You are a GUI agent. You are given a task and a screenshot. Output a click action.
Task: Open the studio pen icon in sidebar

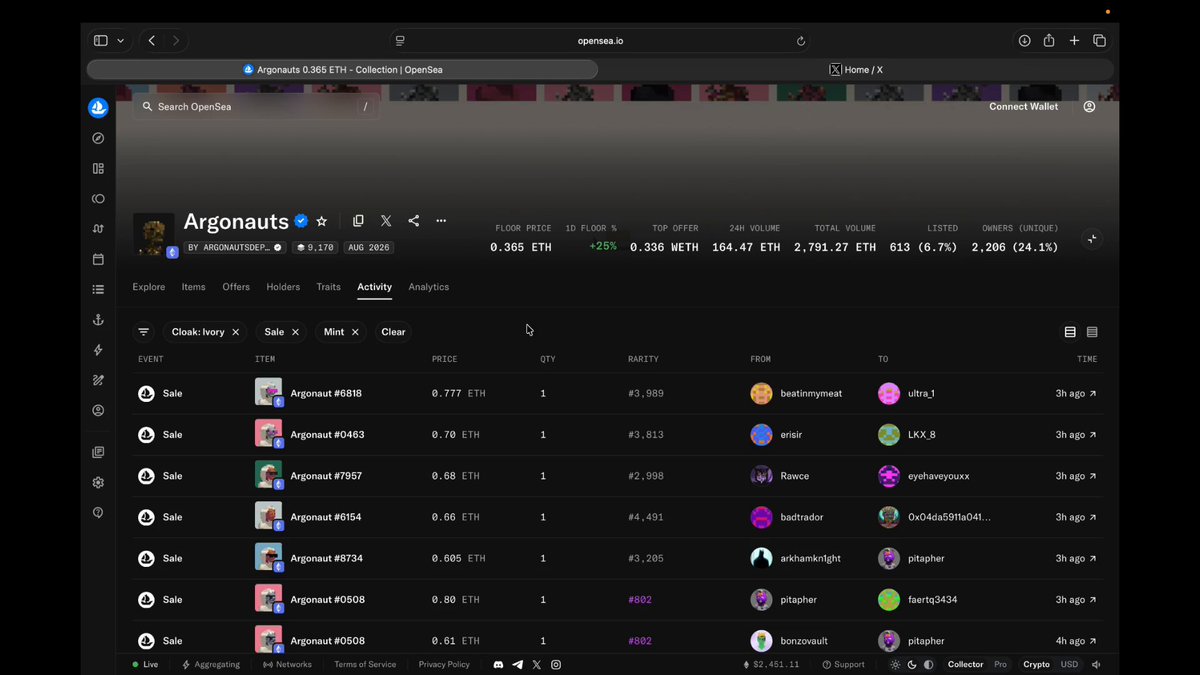tap(98, 380)
